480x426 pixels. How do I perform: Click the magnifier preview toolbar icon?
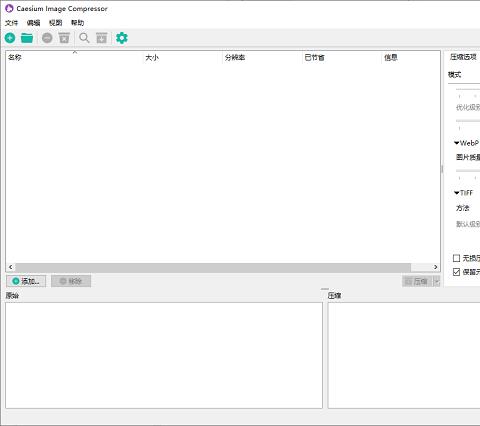(x=84, y=38)
